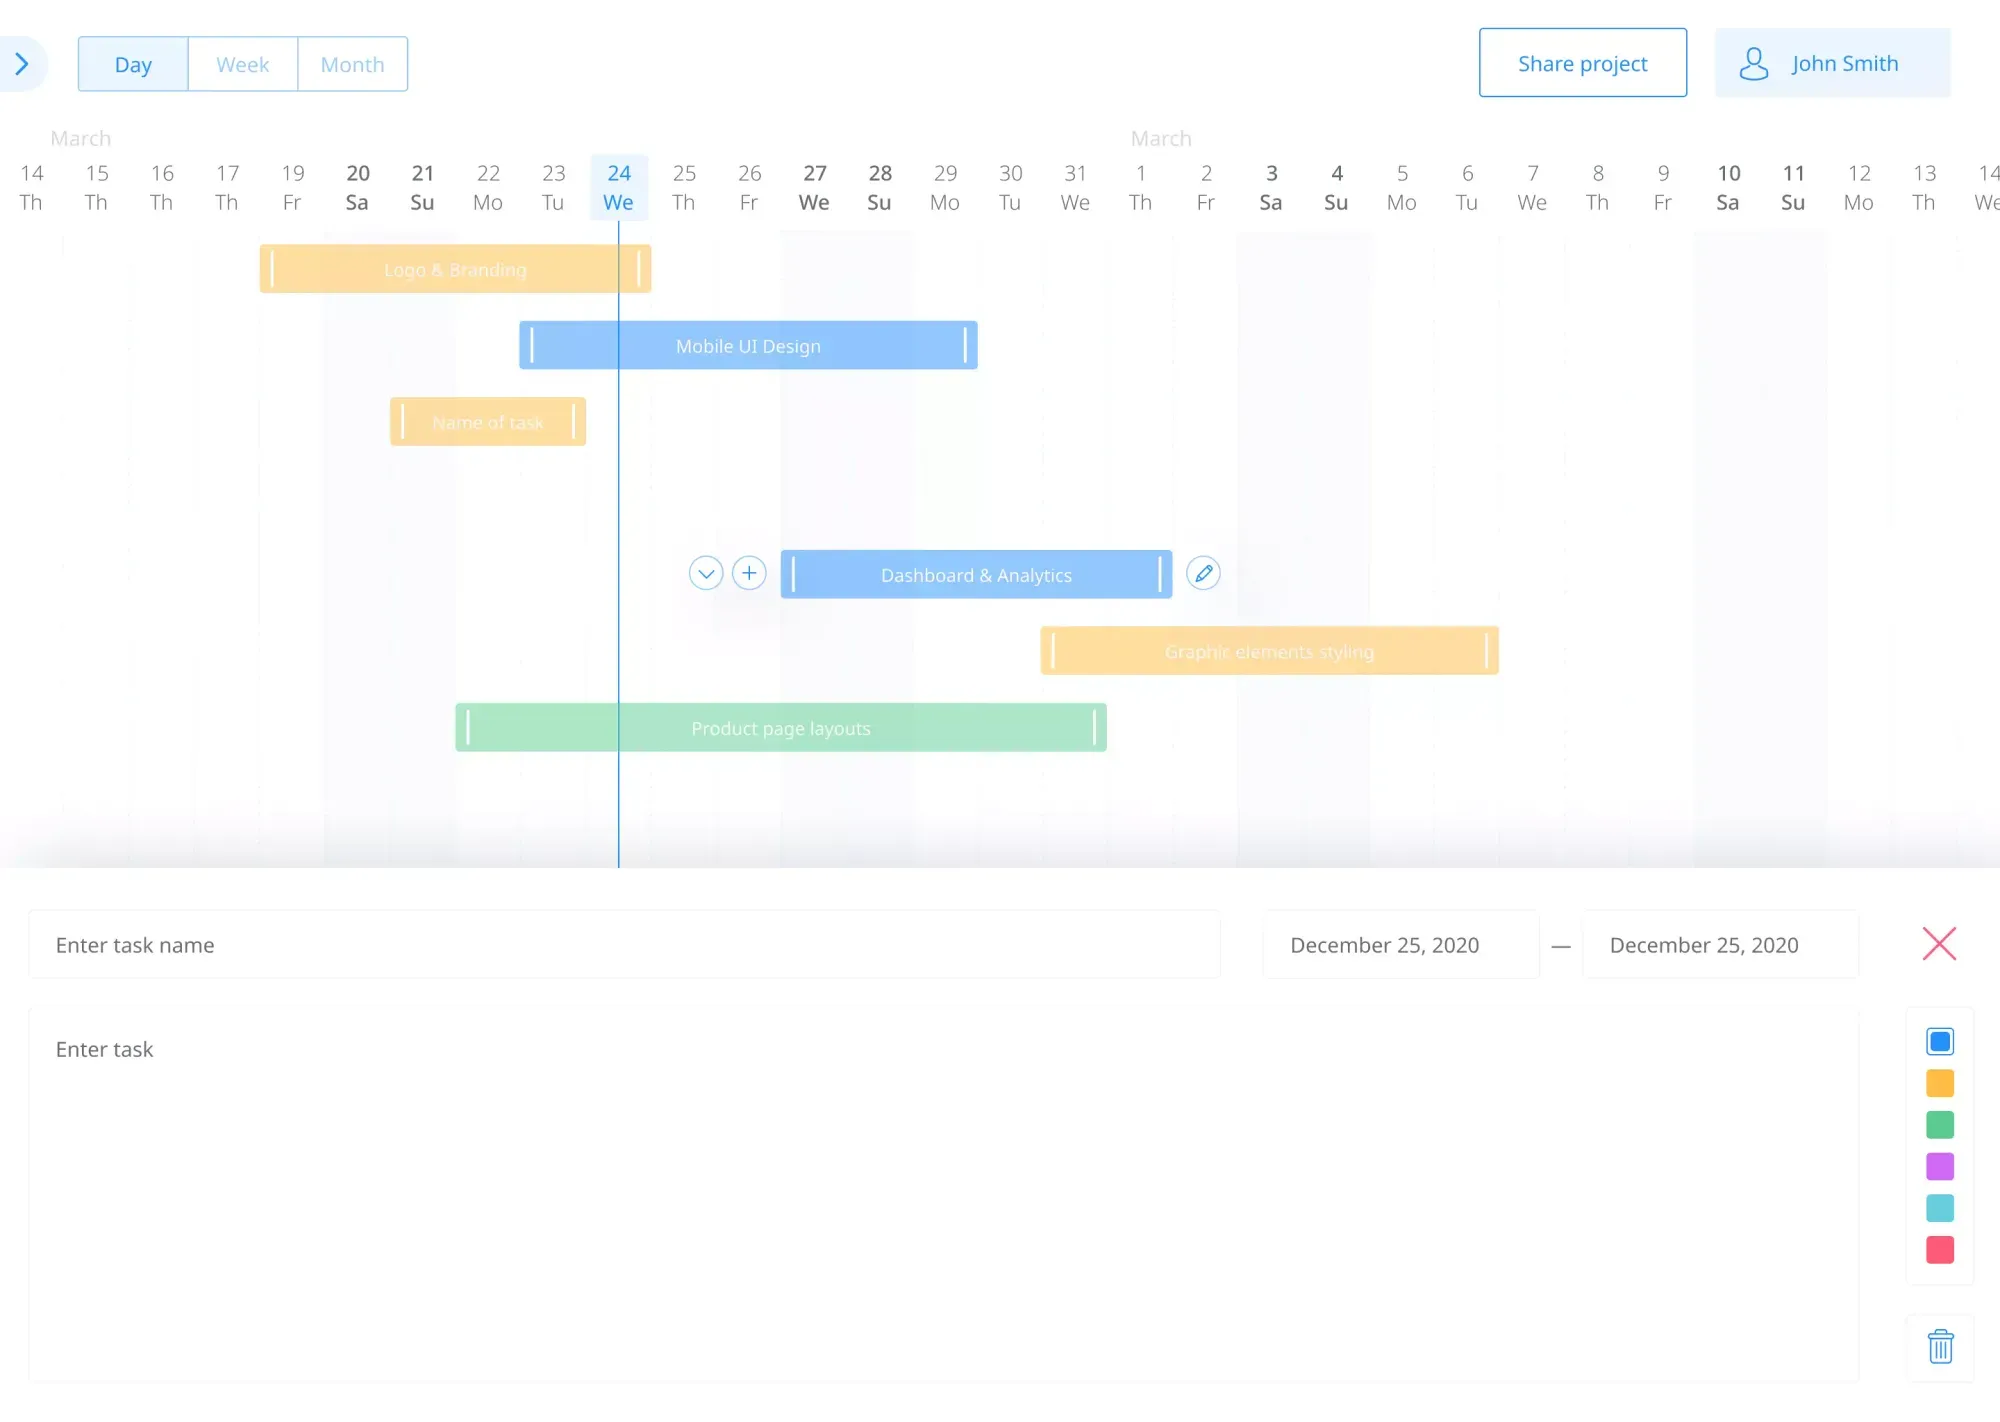
Task: Select the teal color swatch
Action: click(1939, 1208)
